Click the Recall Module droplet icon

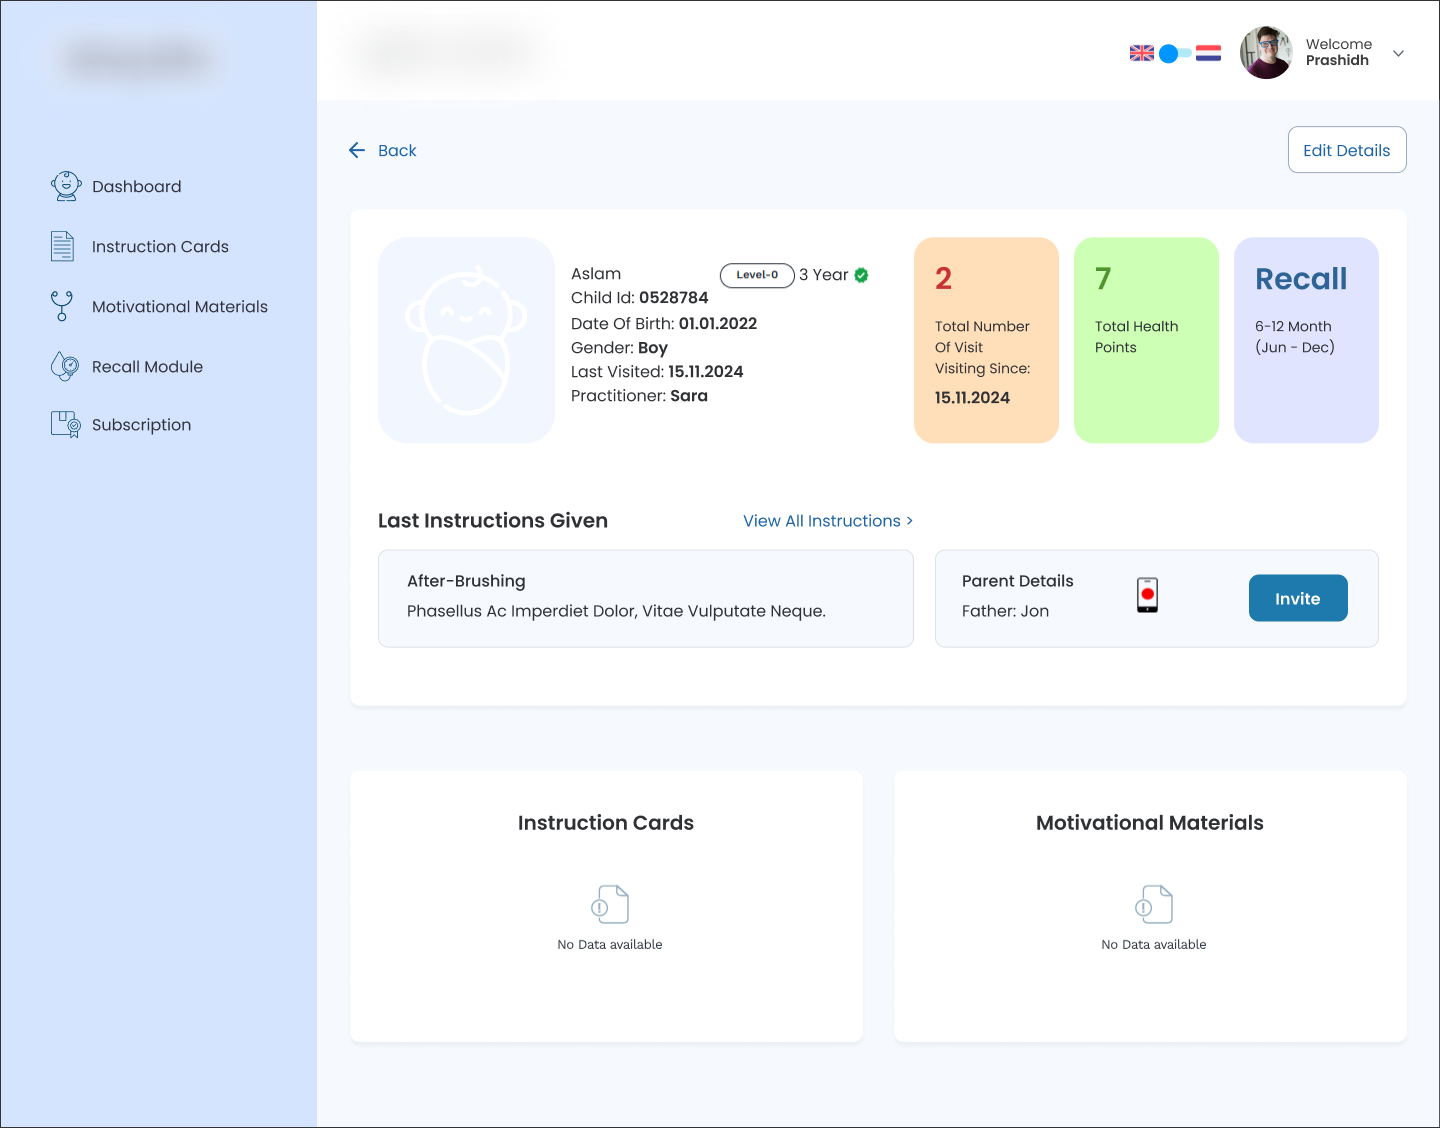coord(65,366)
